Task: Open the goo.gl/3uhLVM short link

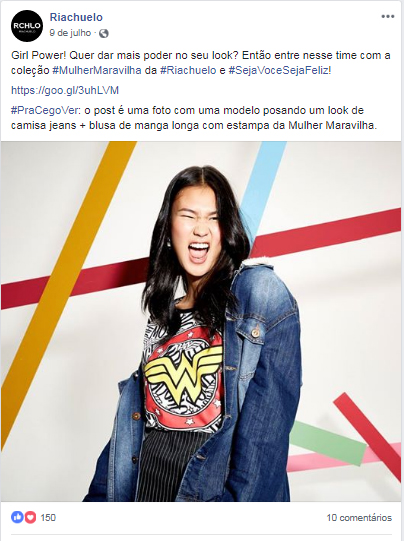Action: (65, 90)
